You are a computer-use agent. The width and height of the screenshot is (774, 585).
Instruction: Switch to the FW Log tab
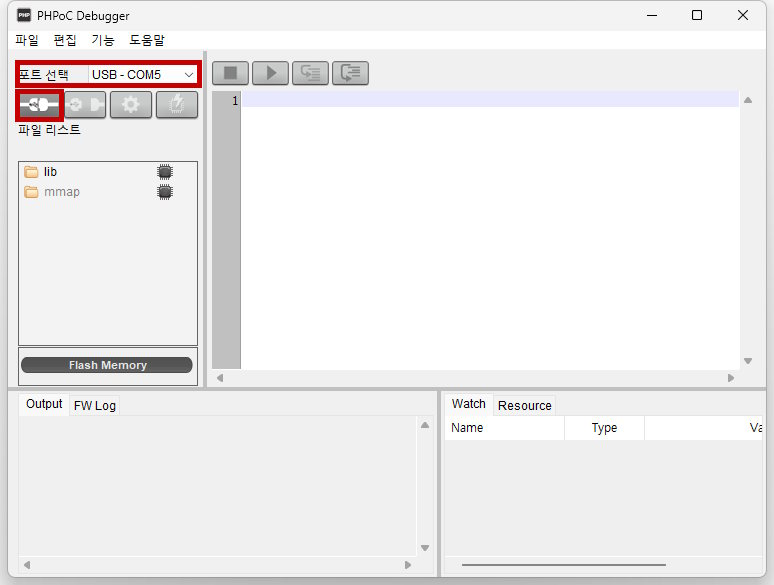pyautogui.click(x=95, y=406)
